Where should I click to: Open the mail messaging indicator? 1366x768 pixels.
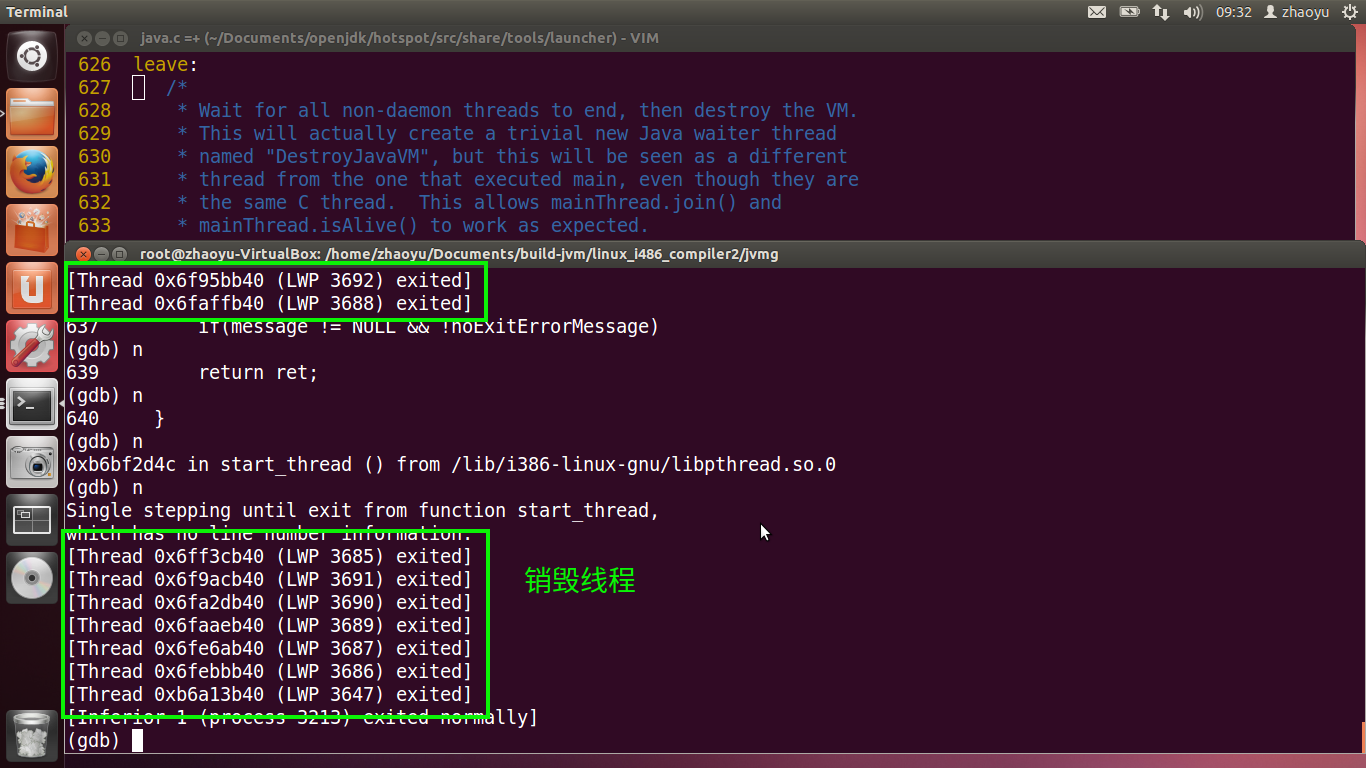[x=1097, y=12]
